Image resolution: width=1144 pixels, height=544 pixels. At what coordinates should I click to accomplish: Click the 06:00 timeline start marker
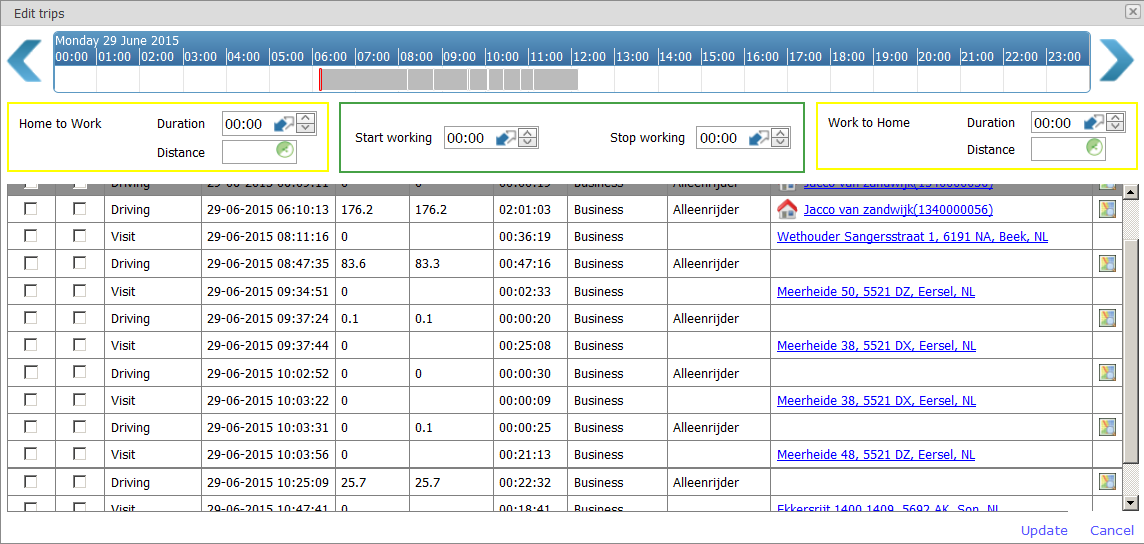320,80
